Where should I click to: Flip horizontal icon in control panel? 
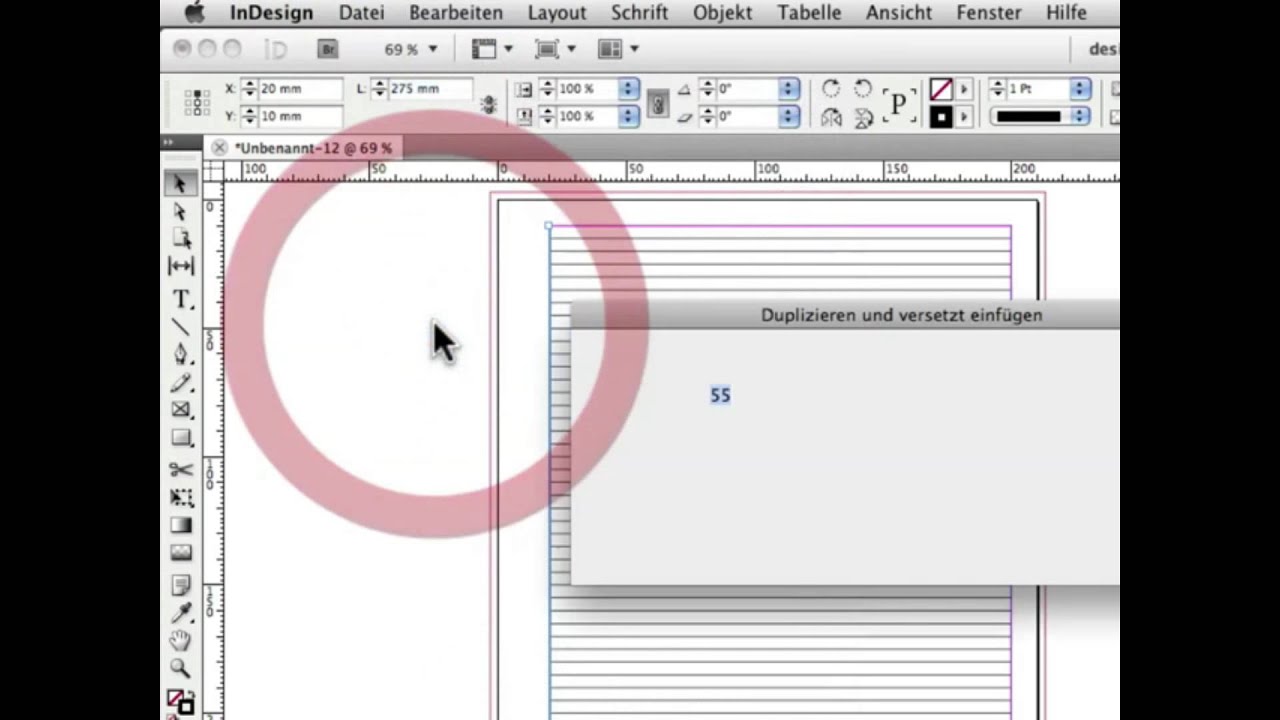pyautogui.click(x=831, y=117)
